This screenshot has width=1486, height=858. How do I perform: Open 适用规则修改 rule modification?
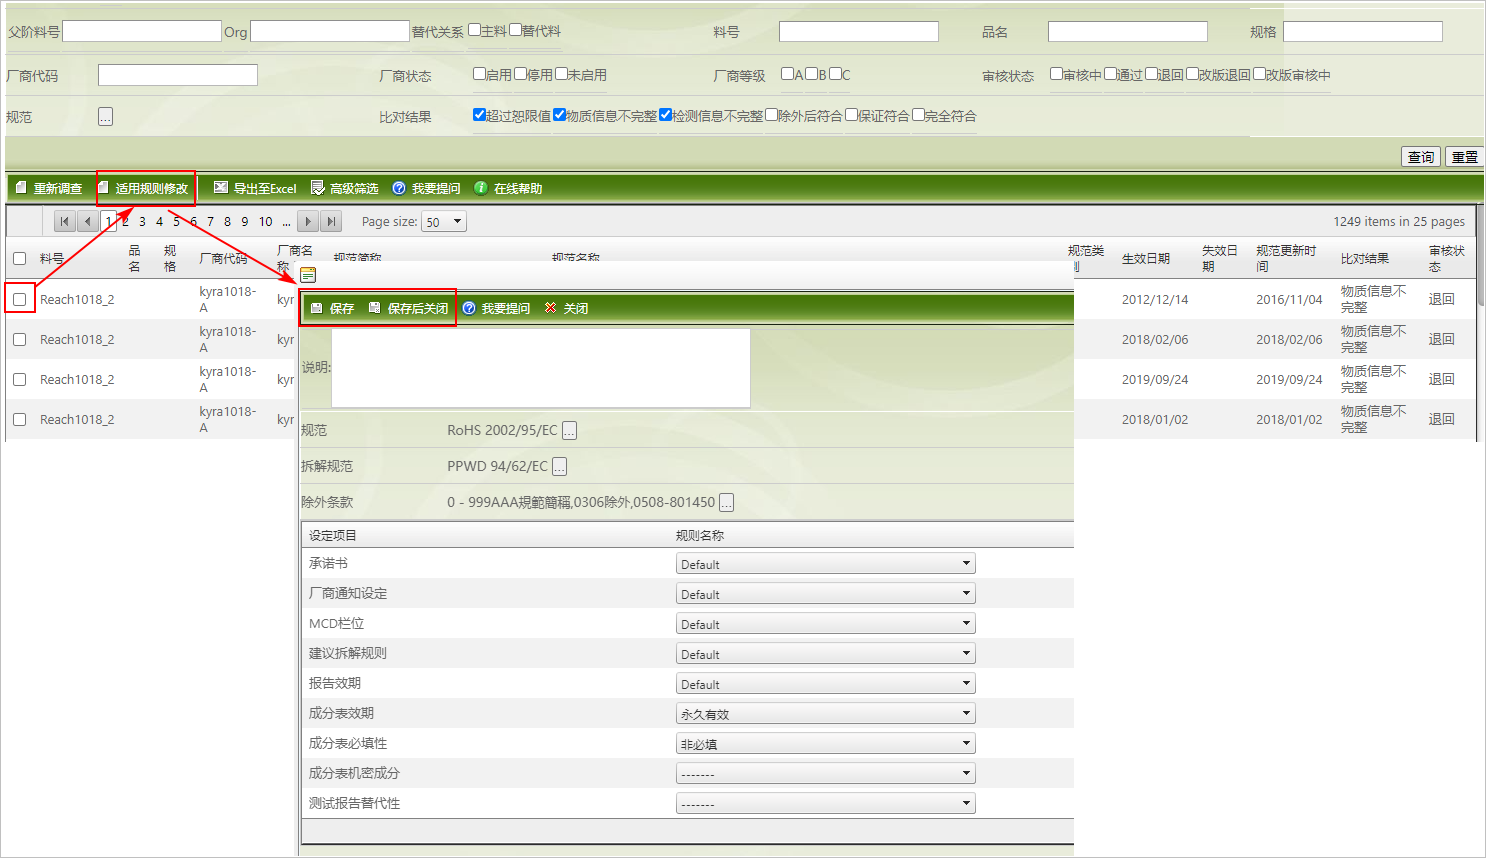[145, 188]
